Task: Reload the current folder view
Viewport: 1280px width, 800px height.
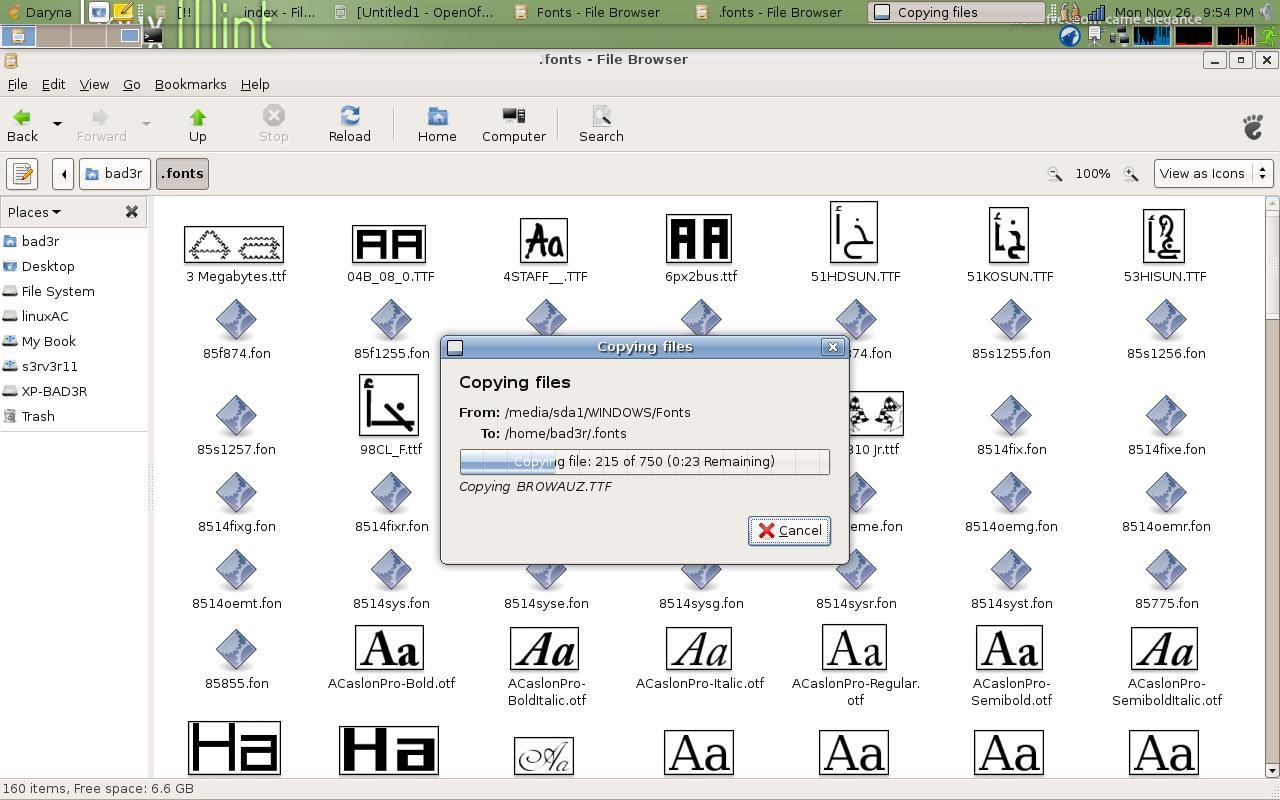Action: tap(349, 124)
